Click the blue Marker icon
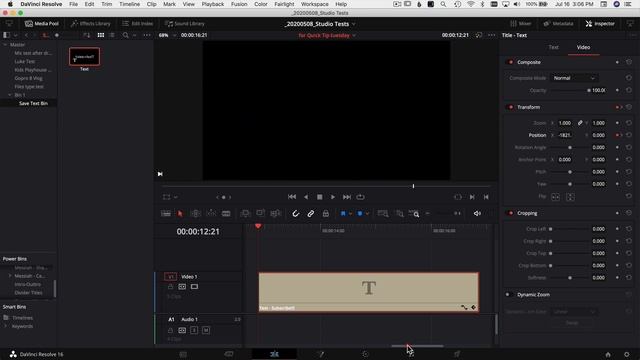This screenshot has width=640, height=360. [360, 213]
